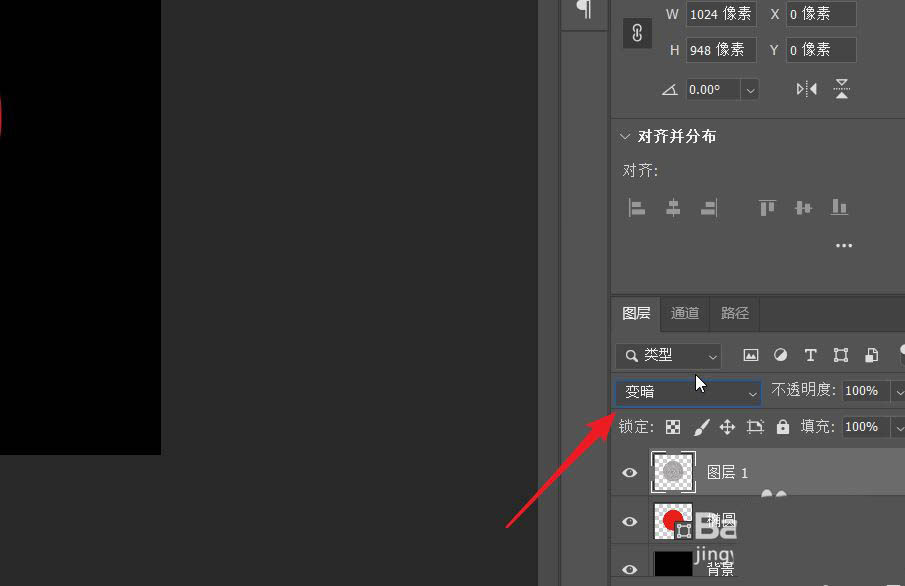
Task: Lock image pixels brush icon
Action: pyautogui.click(x=701, y=427)
